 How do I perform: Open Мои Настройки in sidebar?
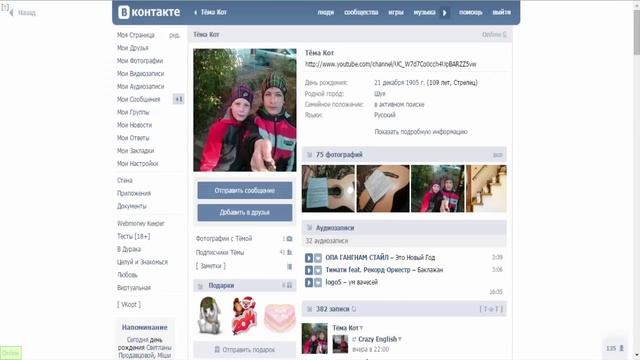tap(137, 164)
